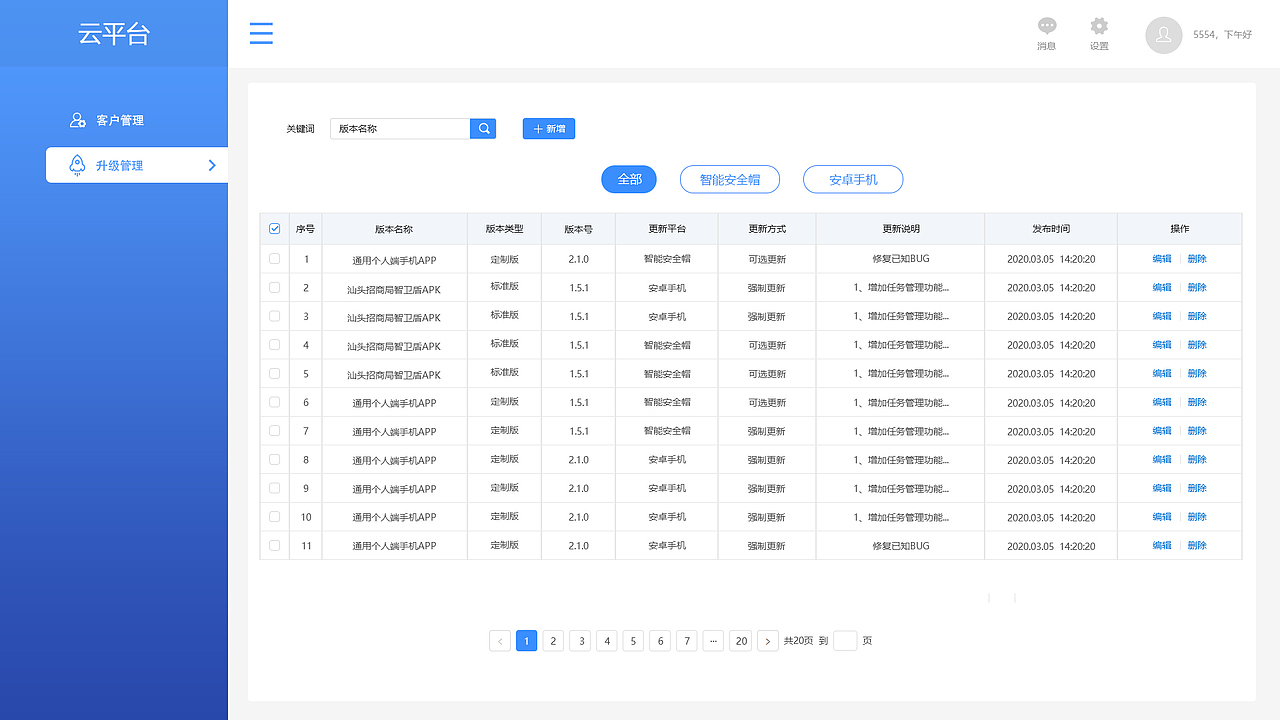This screenshot has height=720, width=1280.
Task: Check the checkbox for row 1
Action: point(274,258)
